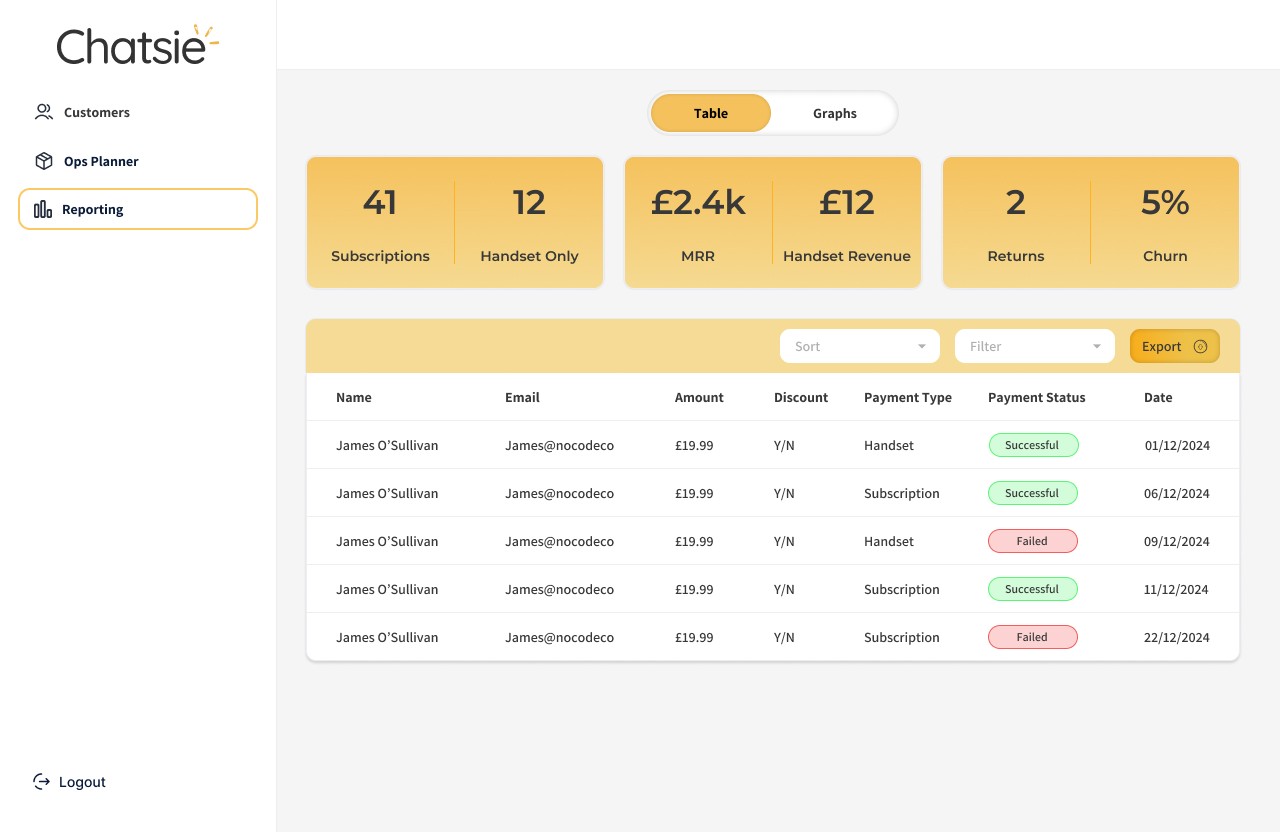Switch to the Graphs view
1280x832 pixels.
[835, 113]
